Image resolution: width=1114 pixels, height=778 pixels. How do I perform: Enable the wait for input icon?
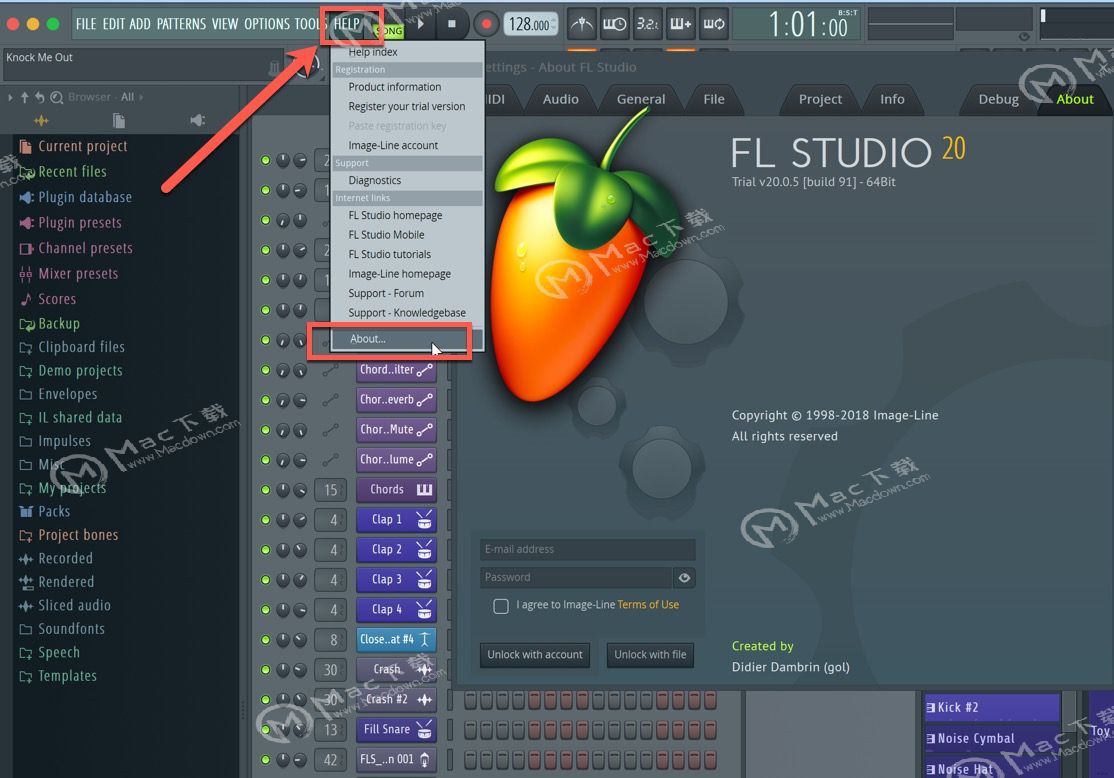click(x=615, y=24)
